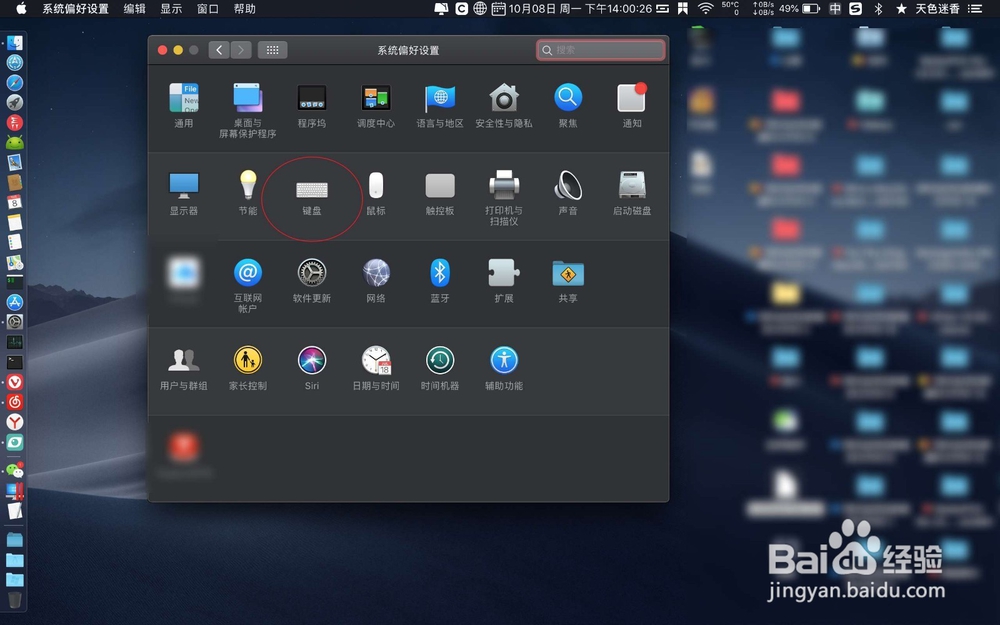Open the 启动磁盘 (Startup Disk) pane
The height and width of the screenshot is (625, 1000).
pyautogui.click(x=631, y=193)
